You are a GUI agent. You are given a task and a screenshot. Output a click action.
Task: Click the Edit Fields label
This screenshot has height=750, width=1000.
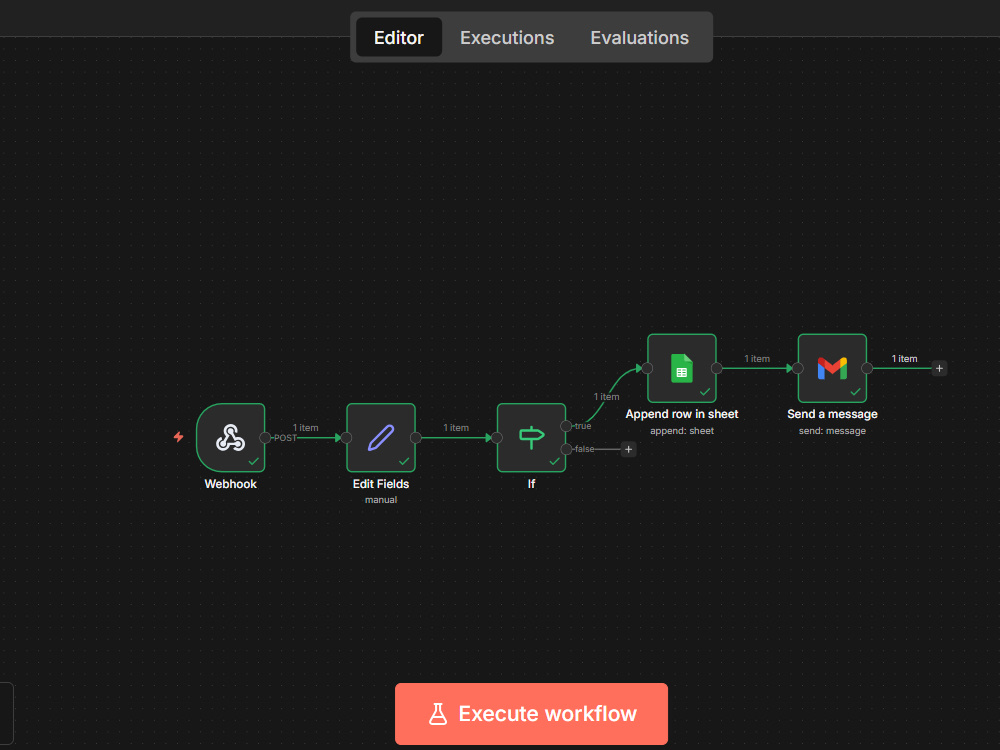pos(381,484)
